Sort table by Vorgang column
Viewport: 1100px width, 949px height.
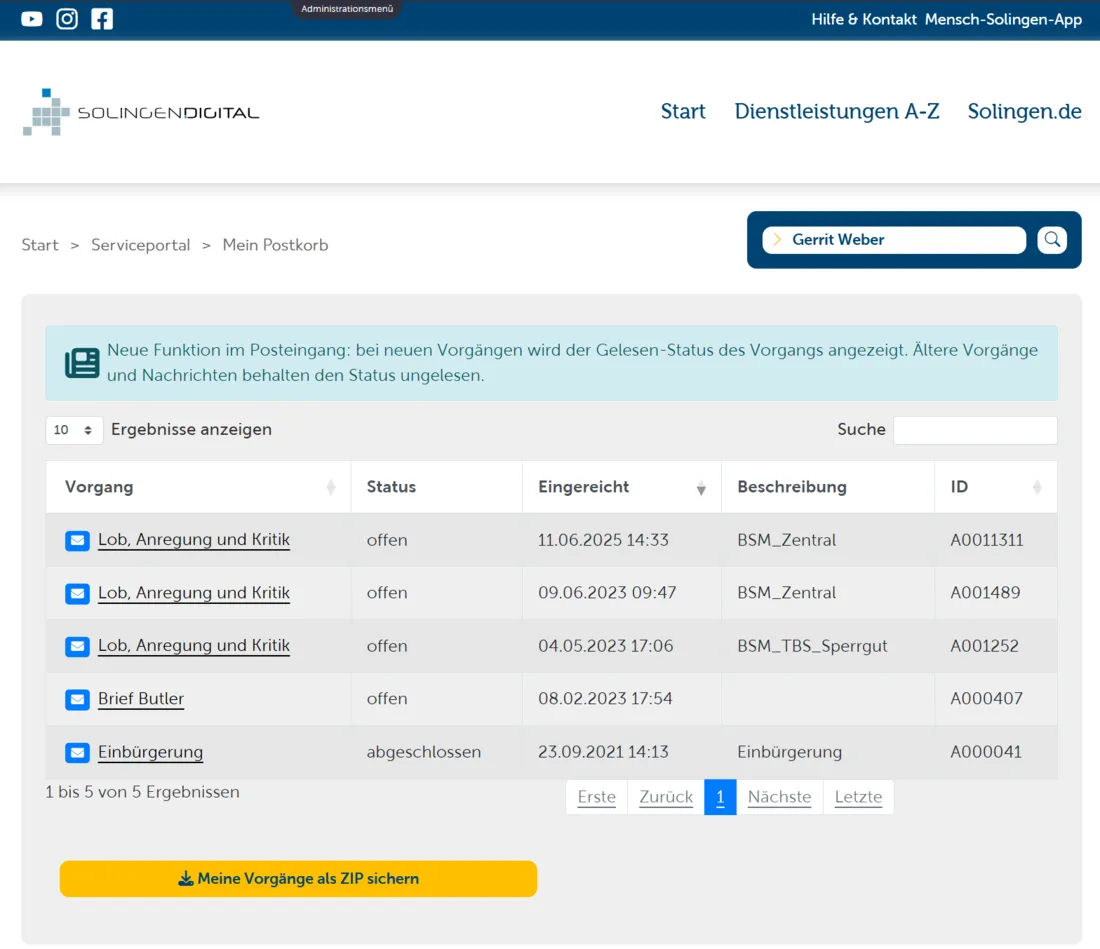click(199, 487)
